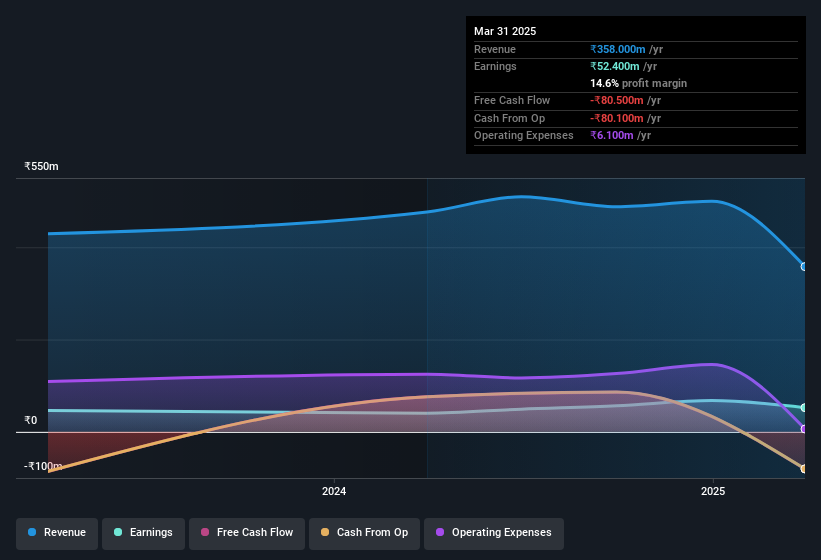Click the 14.6% profit margin text

[x=638, y=83]
